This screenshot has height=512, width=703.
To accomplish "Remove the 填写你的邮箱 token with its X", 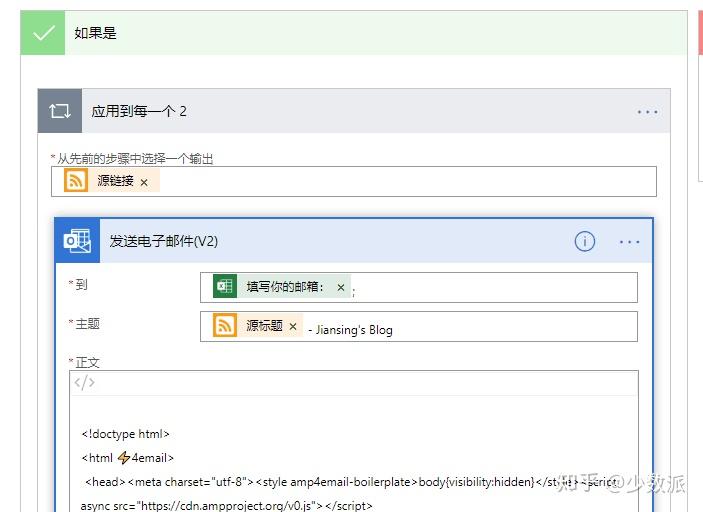I will [341, 287].
